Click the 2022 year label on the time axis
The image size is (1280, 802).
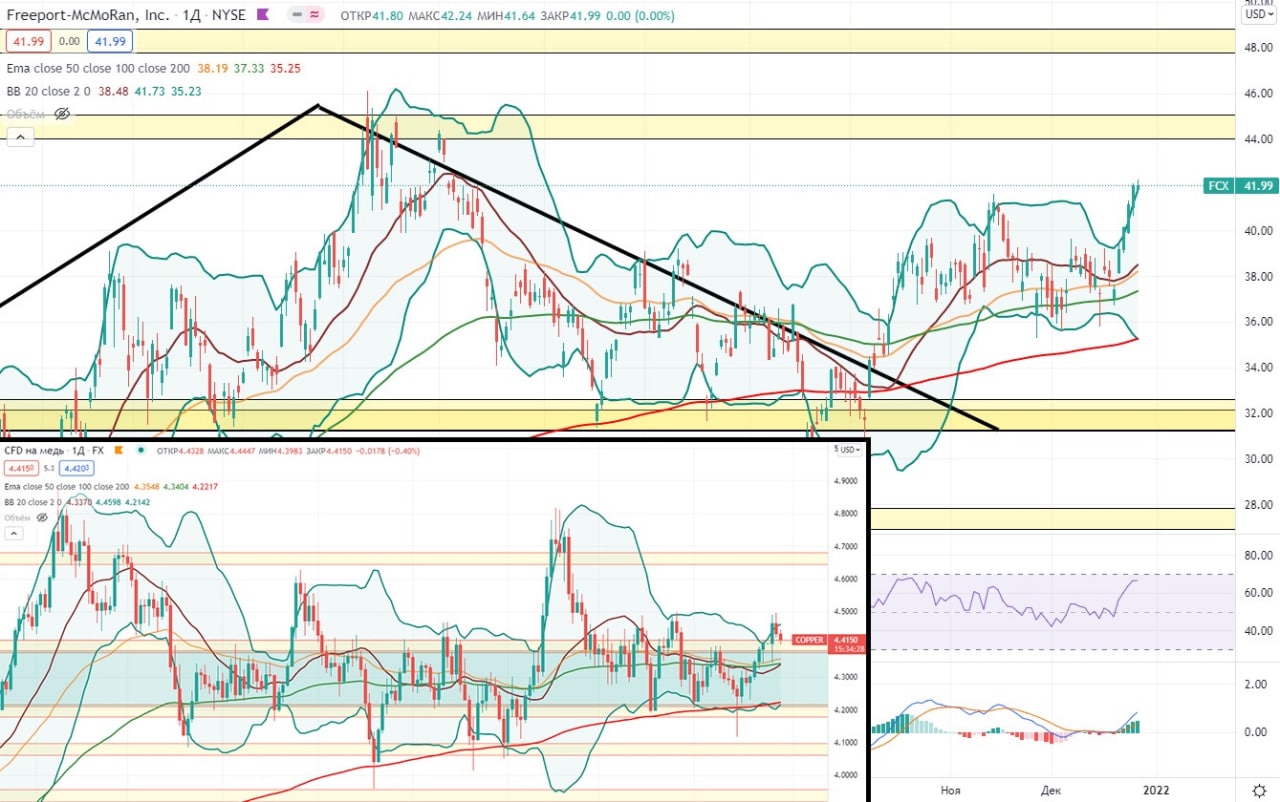1156,790
